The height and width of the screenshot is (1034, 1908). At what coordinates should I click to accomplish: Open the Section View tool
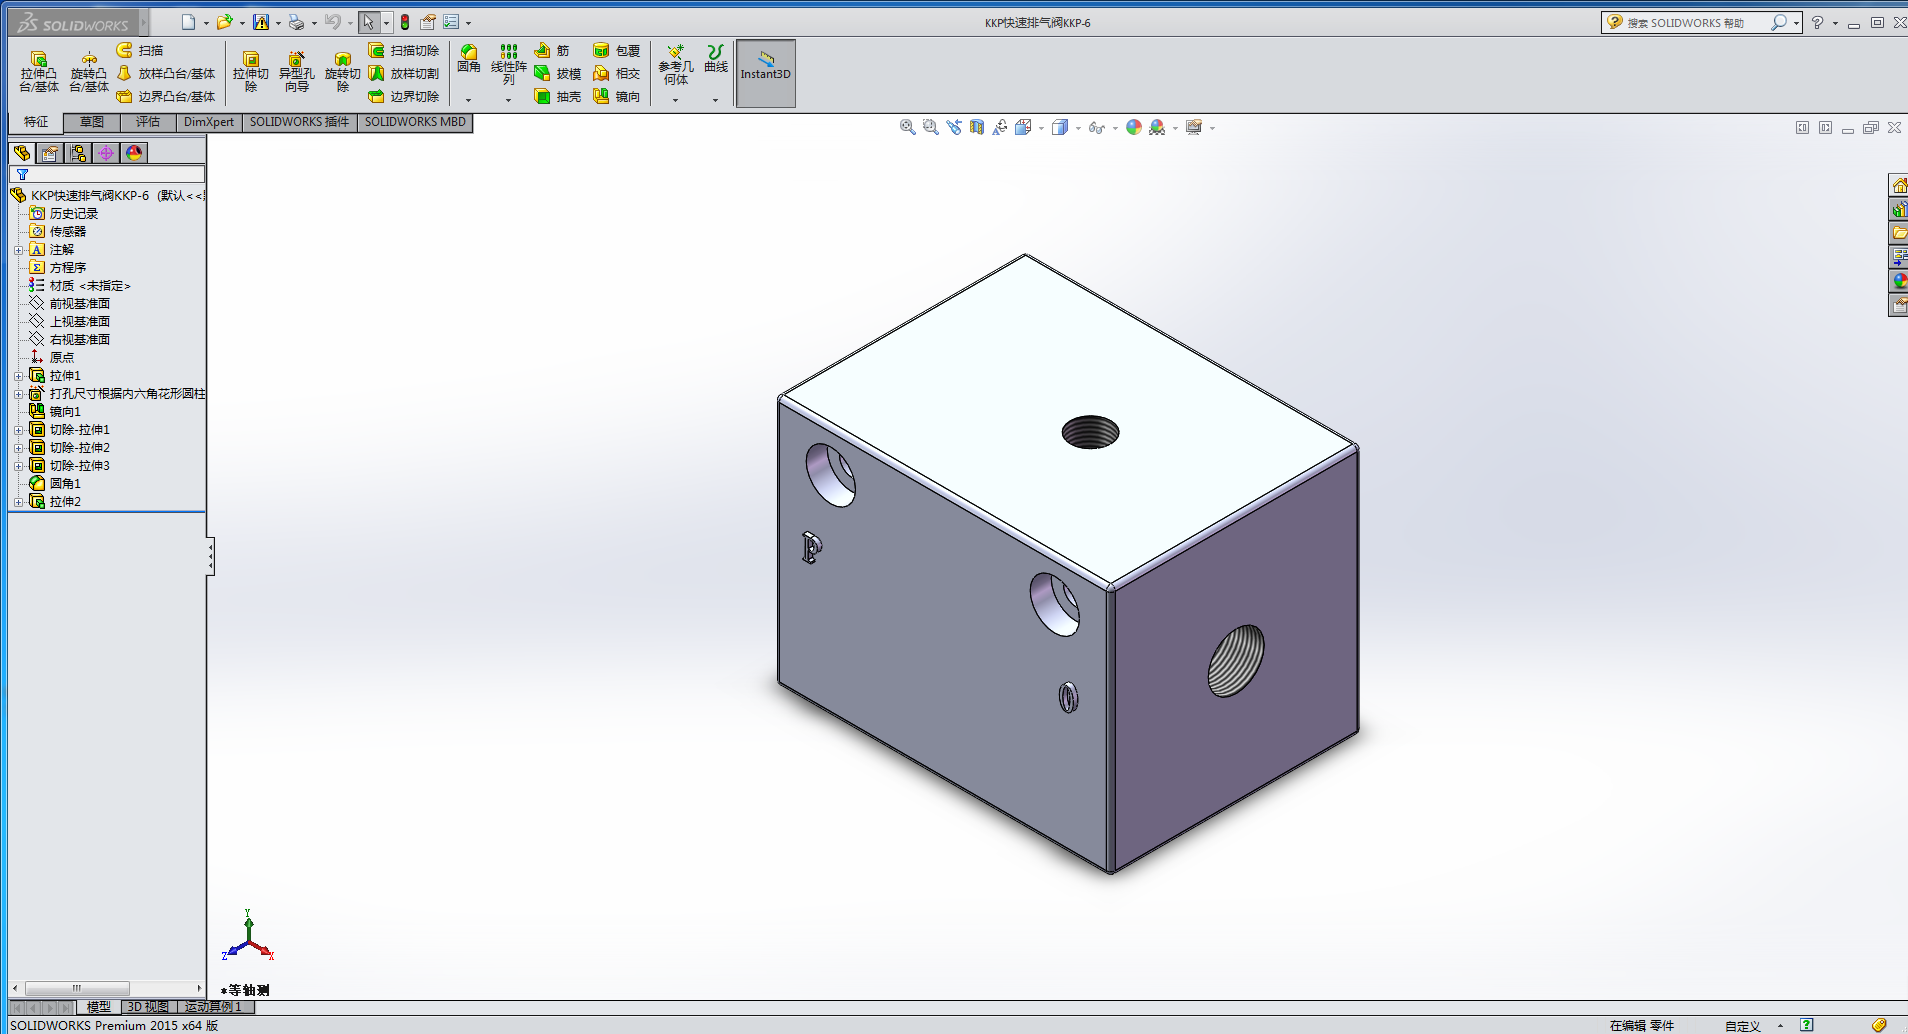[x=976, y=127]
